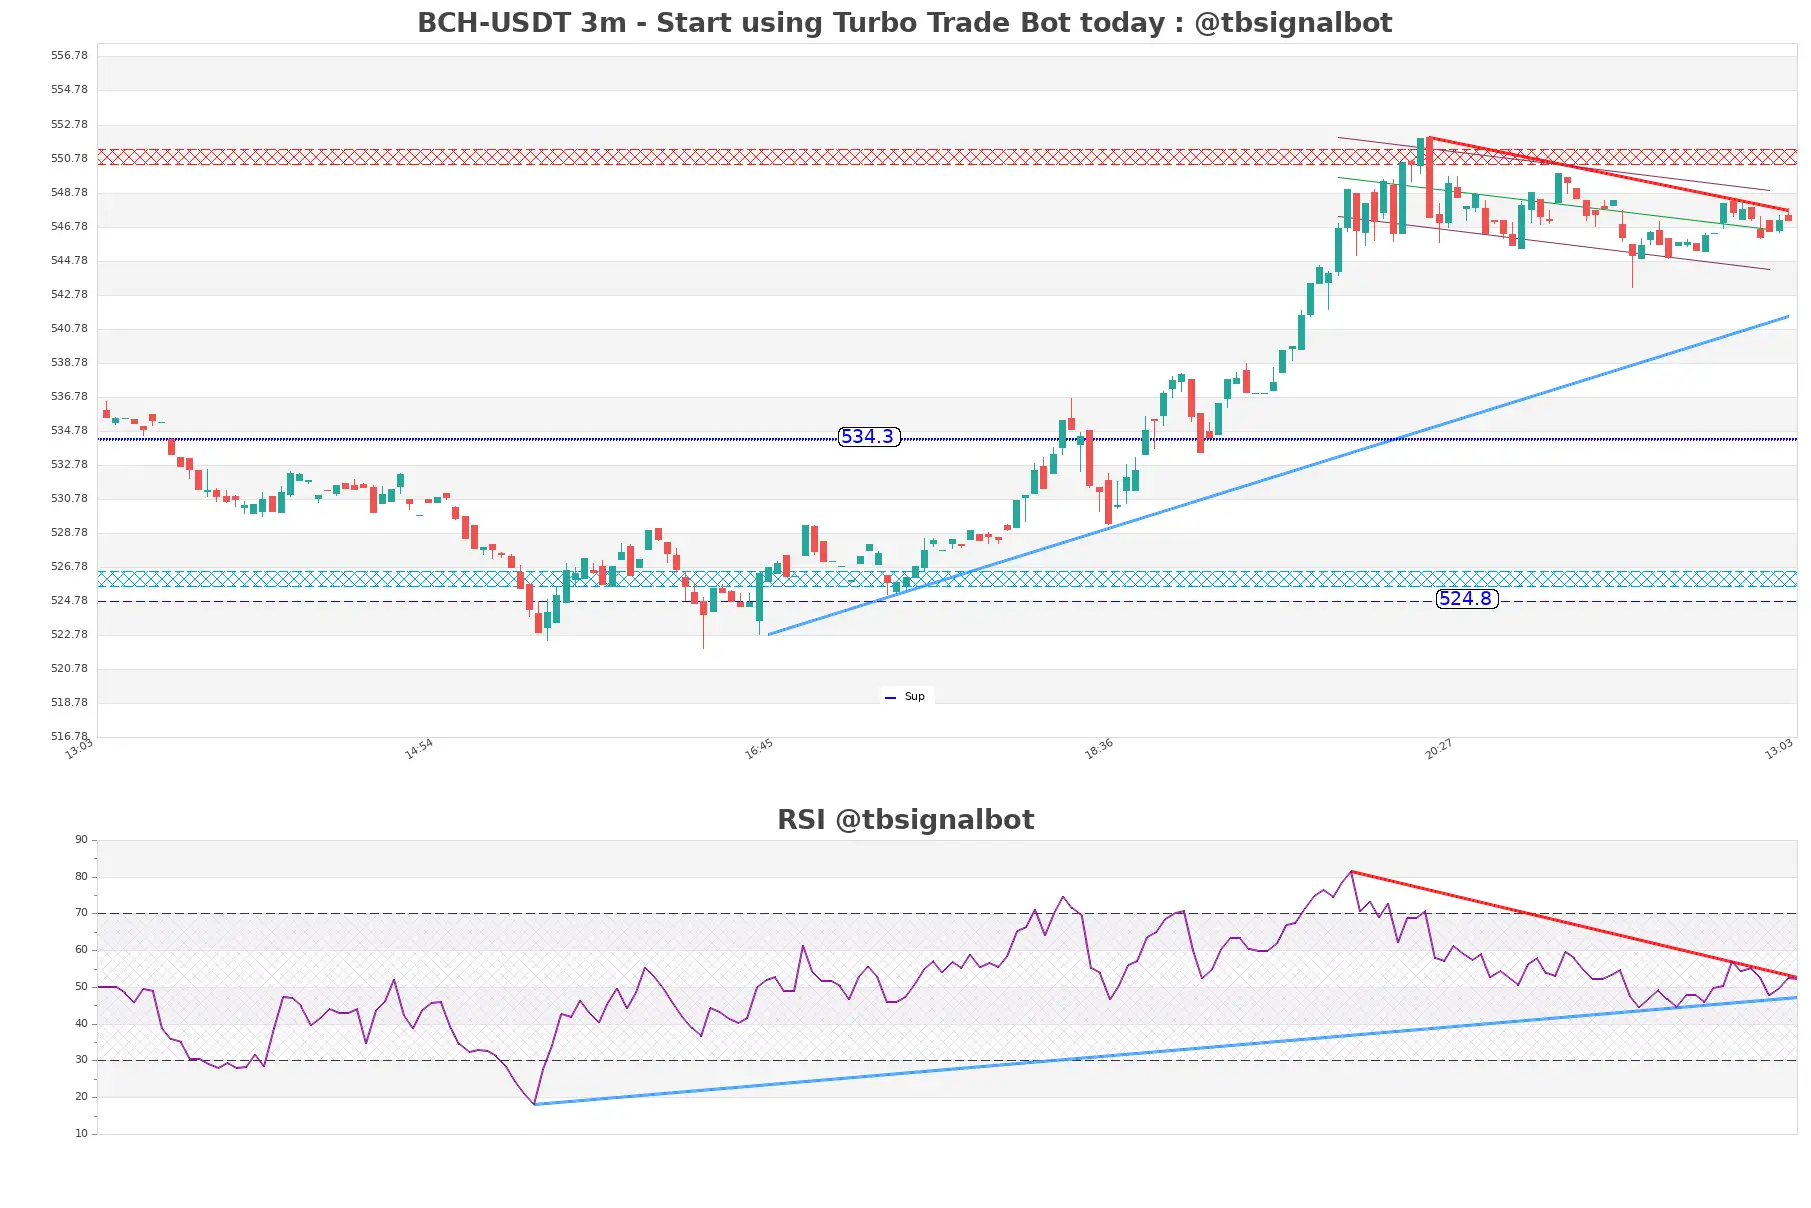Image resolution: width=1811 pixels, height=1208 pixels.
Task: Select the 524.78 price axis label
Action: pos(69,600)
